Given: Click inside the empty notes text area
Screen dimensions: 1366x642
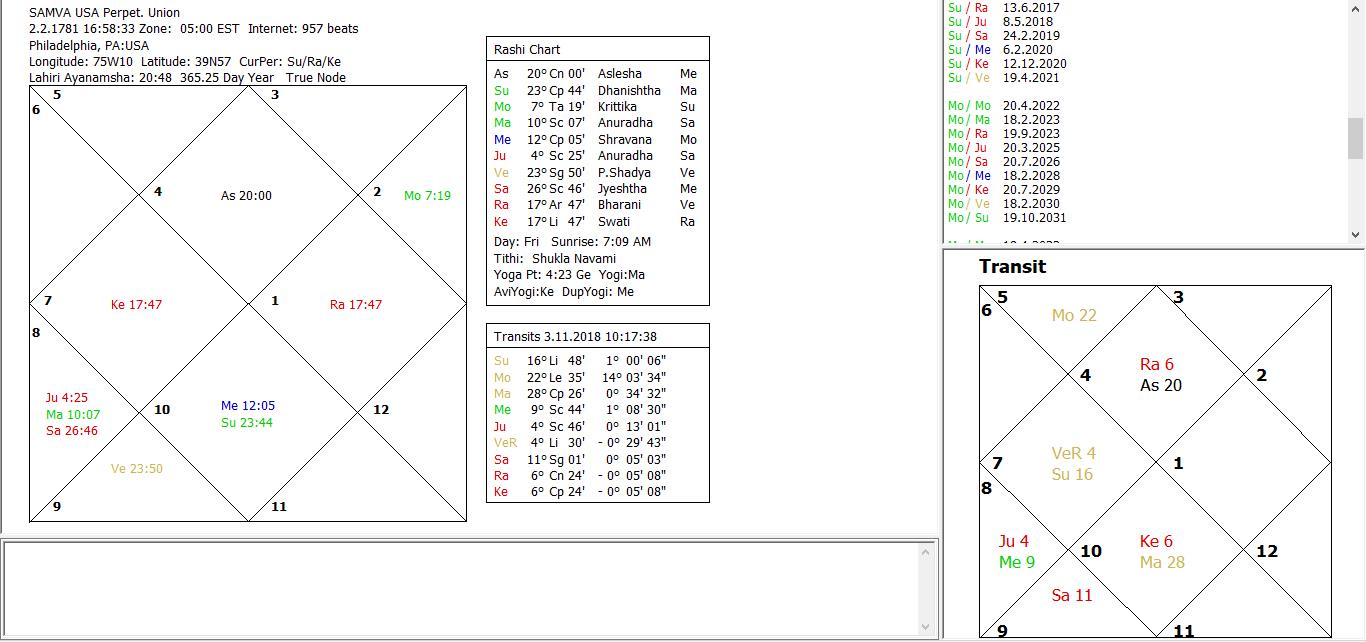Looking at the screenshot, I should pos(460,588).
